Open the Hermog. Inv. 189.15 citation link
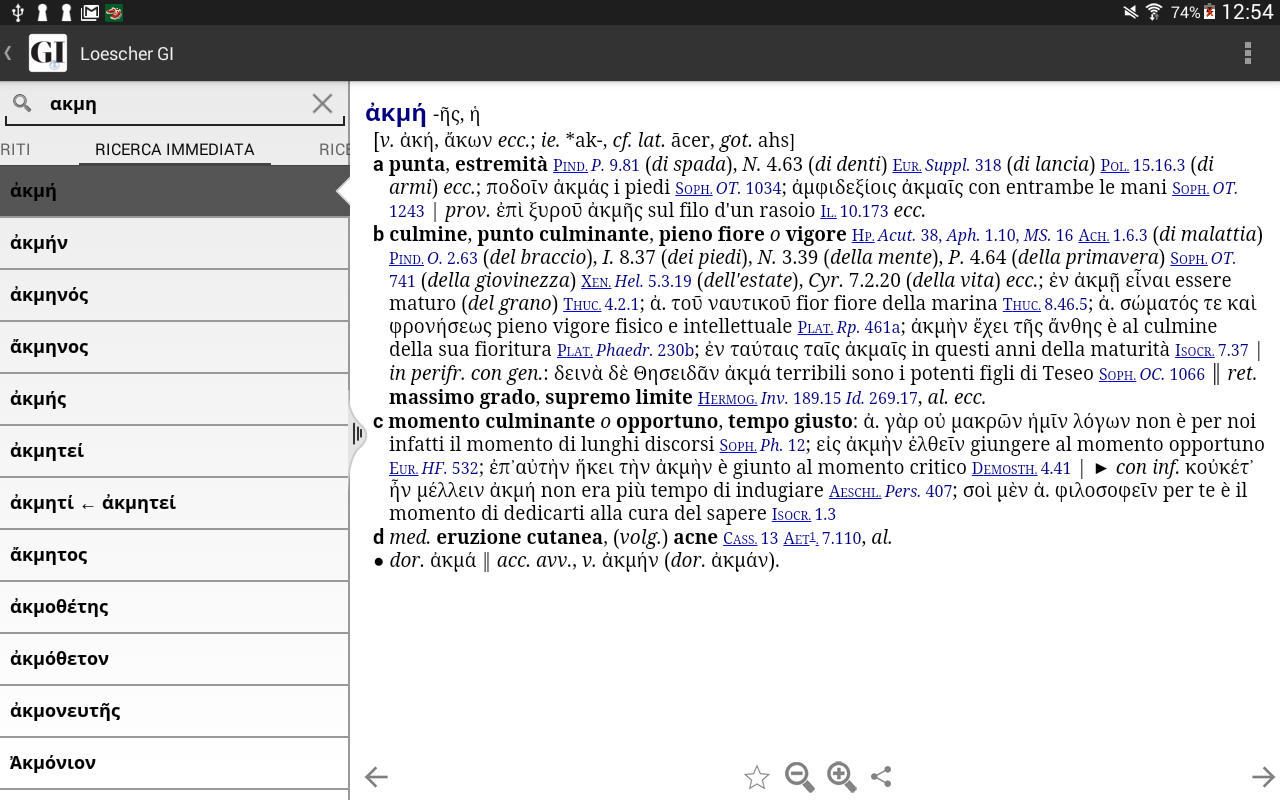The height and width of the screenshot is (800, 1280). 770,397
